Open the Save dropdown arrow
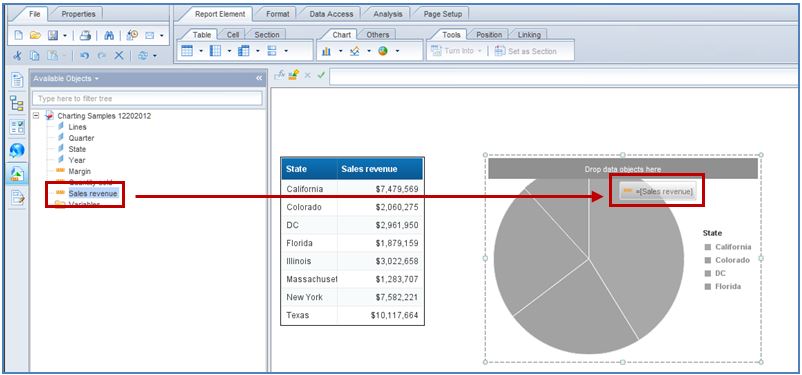802x375 pixels. tap(64, 36)
